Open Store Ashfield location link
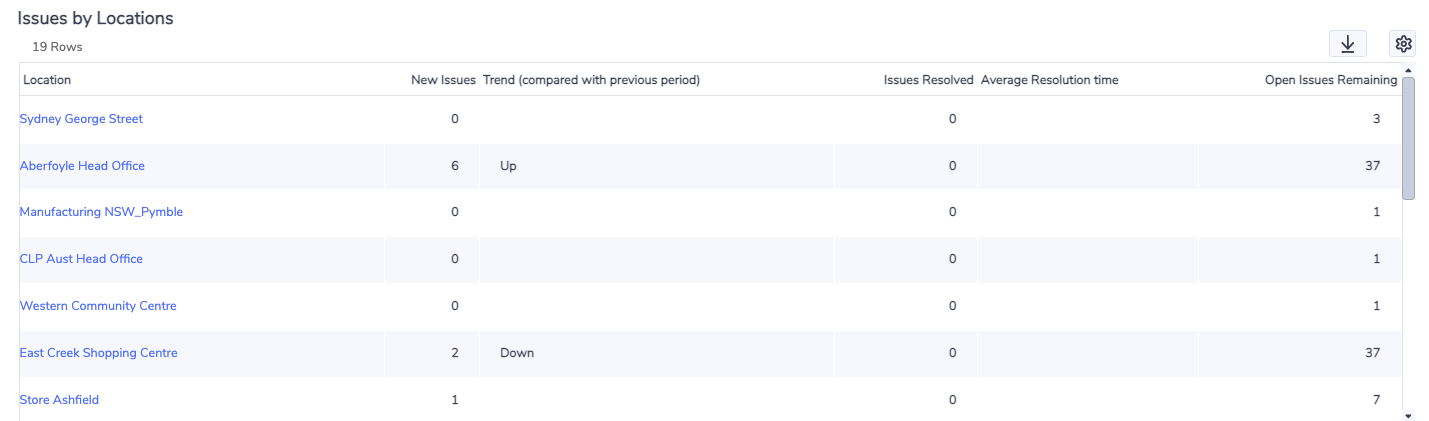Viewport: 1429px width, 421px height. point(59,400)
